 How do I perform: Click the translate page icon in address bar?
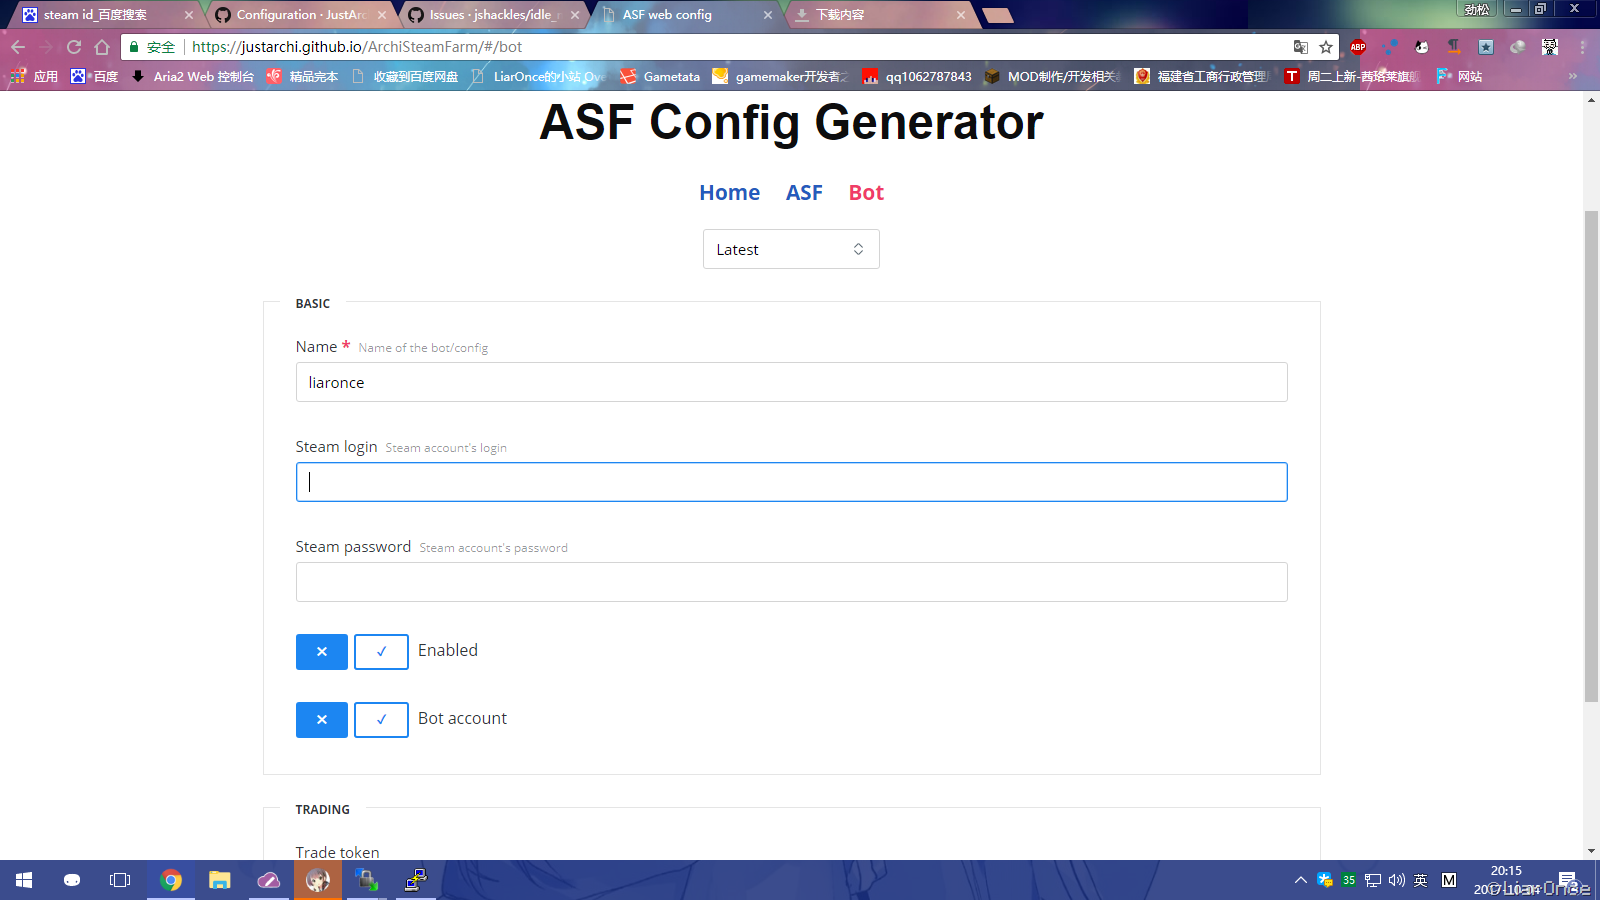tap(1300, 47)
